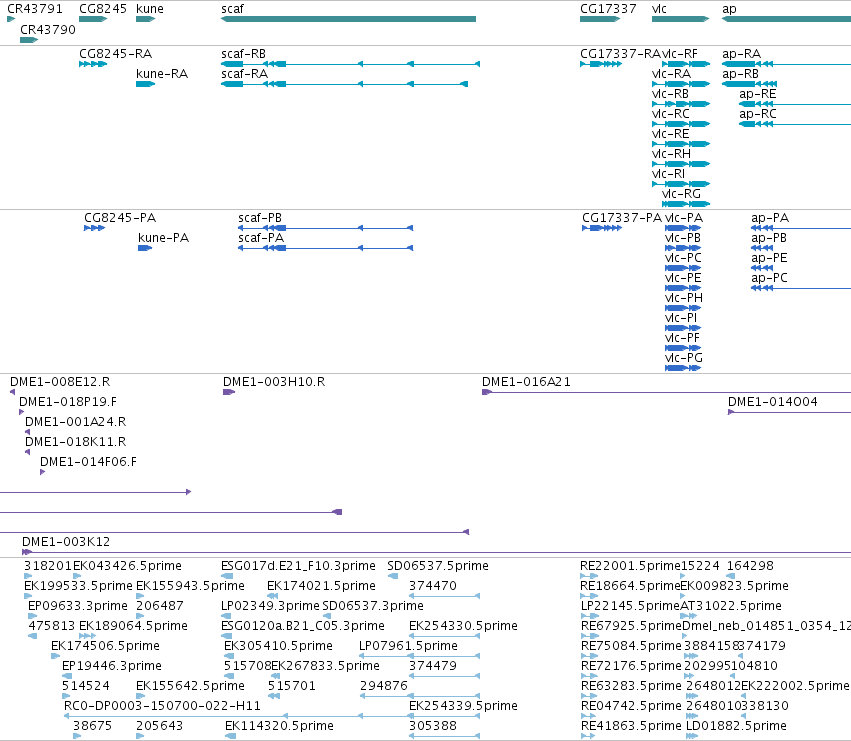Select the ap-PC protein label

pyautogui.click(x=770, y=277)
